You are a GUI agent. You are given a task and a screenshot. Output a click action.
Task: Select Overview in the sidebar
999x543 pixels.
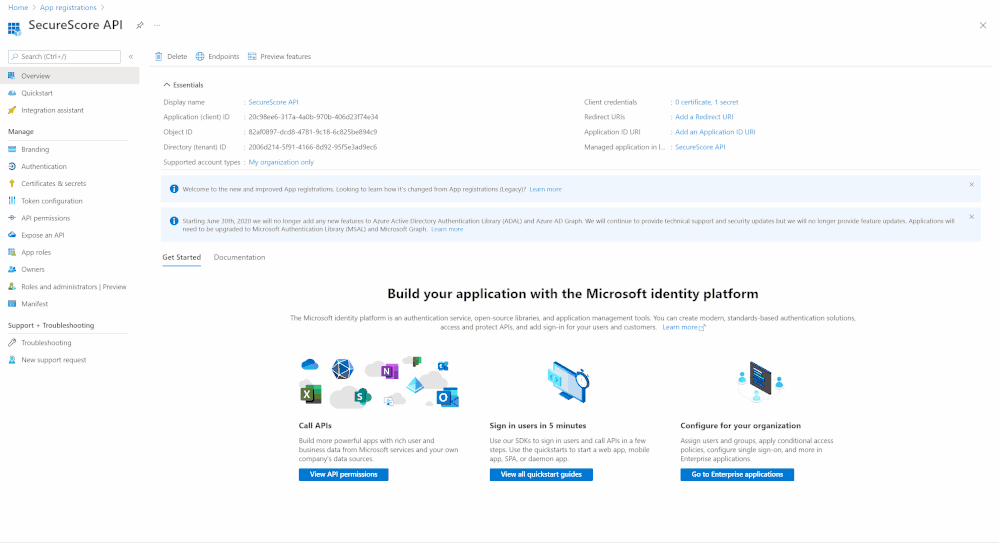(69, 76)
